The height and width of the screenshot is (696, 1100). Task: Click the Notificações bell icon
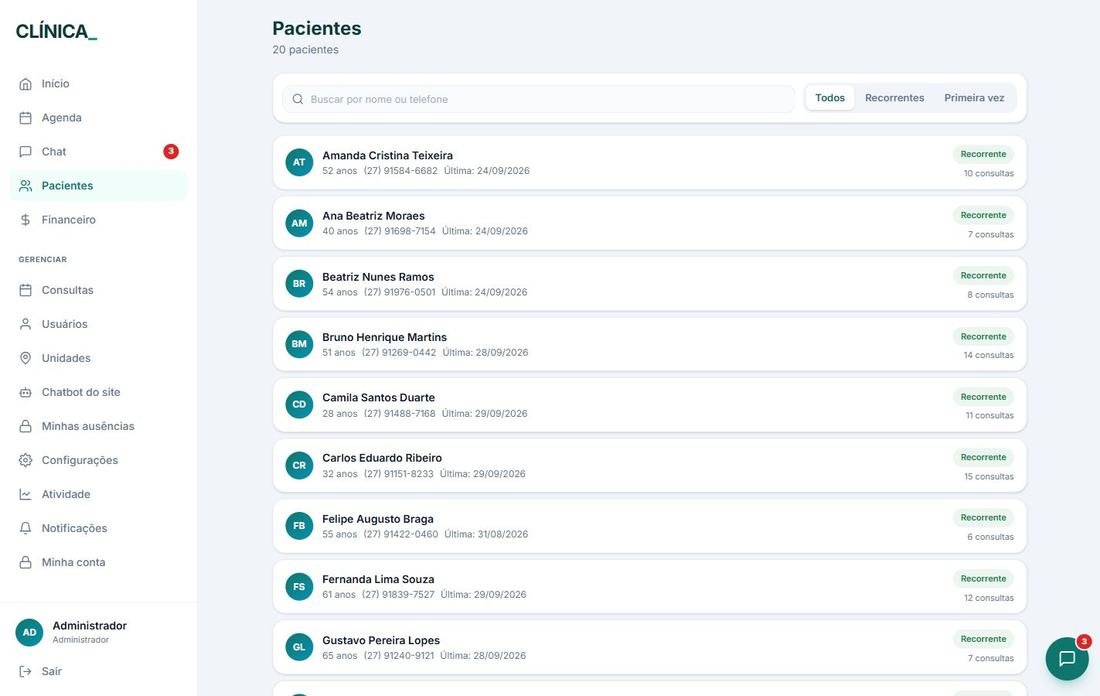point(25,528)
